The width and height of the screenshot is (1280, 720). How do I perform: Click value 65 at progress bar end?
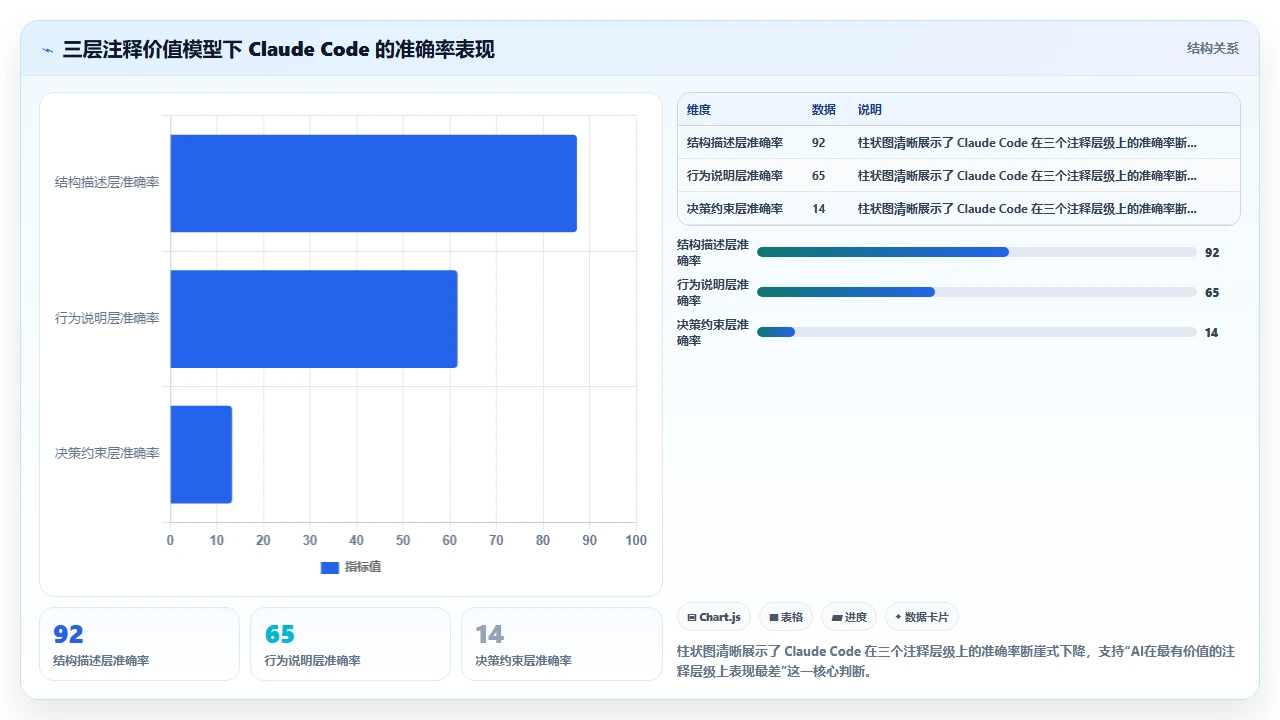(x=1212, y=293)
